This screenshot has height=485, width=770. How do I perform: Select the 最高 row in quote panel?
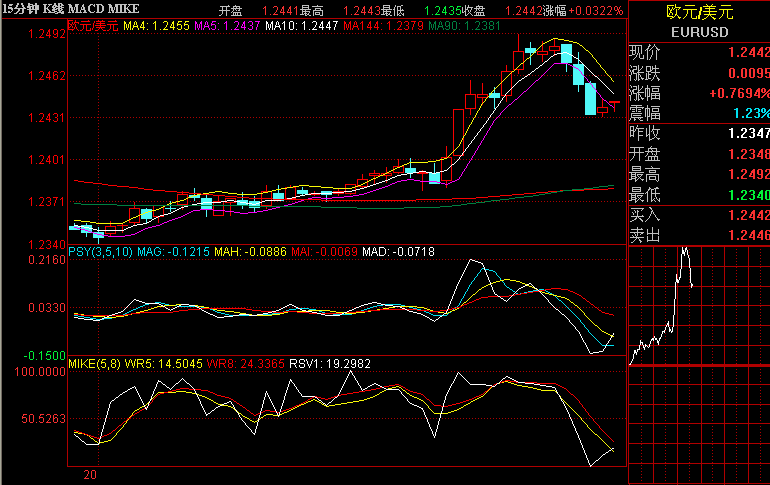699,174
